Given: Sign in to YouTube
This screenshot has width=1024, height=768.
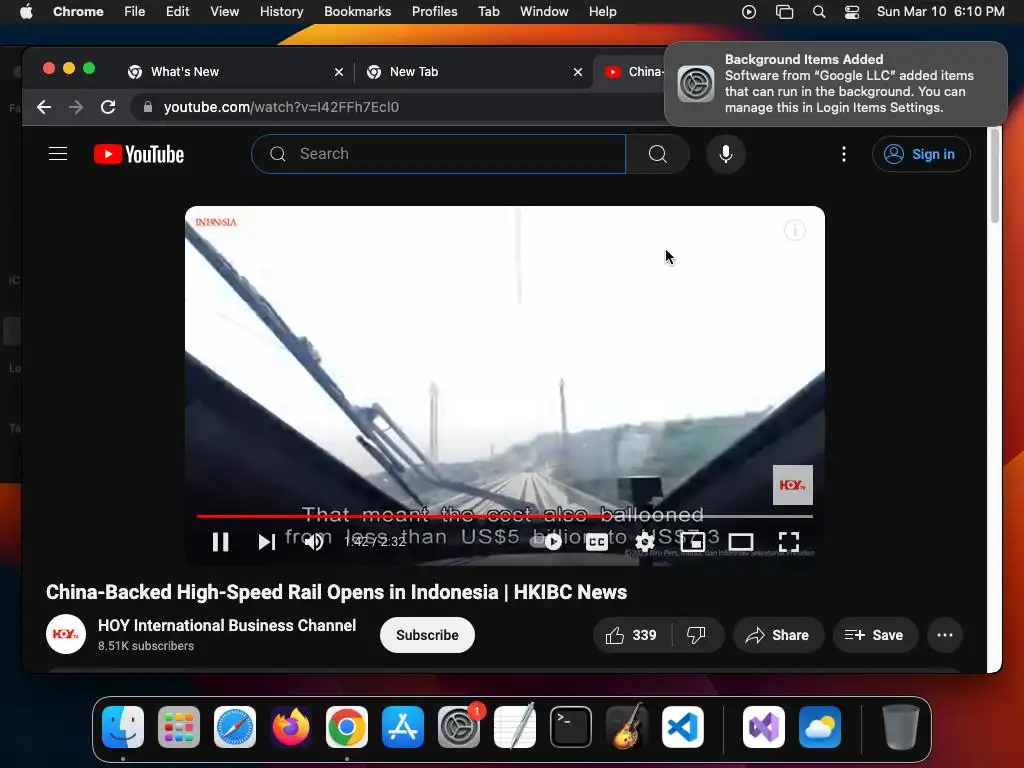Looking at the screenshot, I should (921, 154).
